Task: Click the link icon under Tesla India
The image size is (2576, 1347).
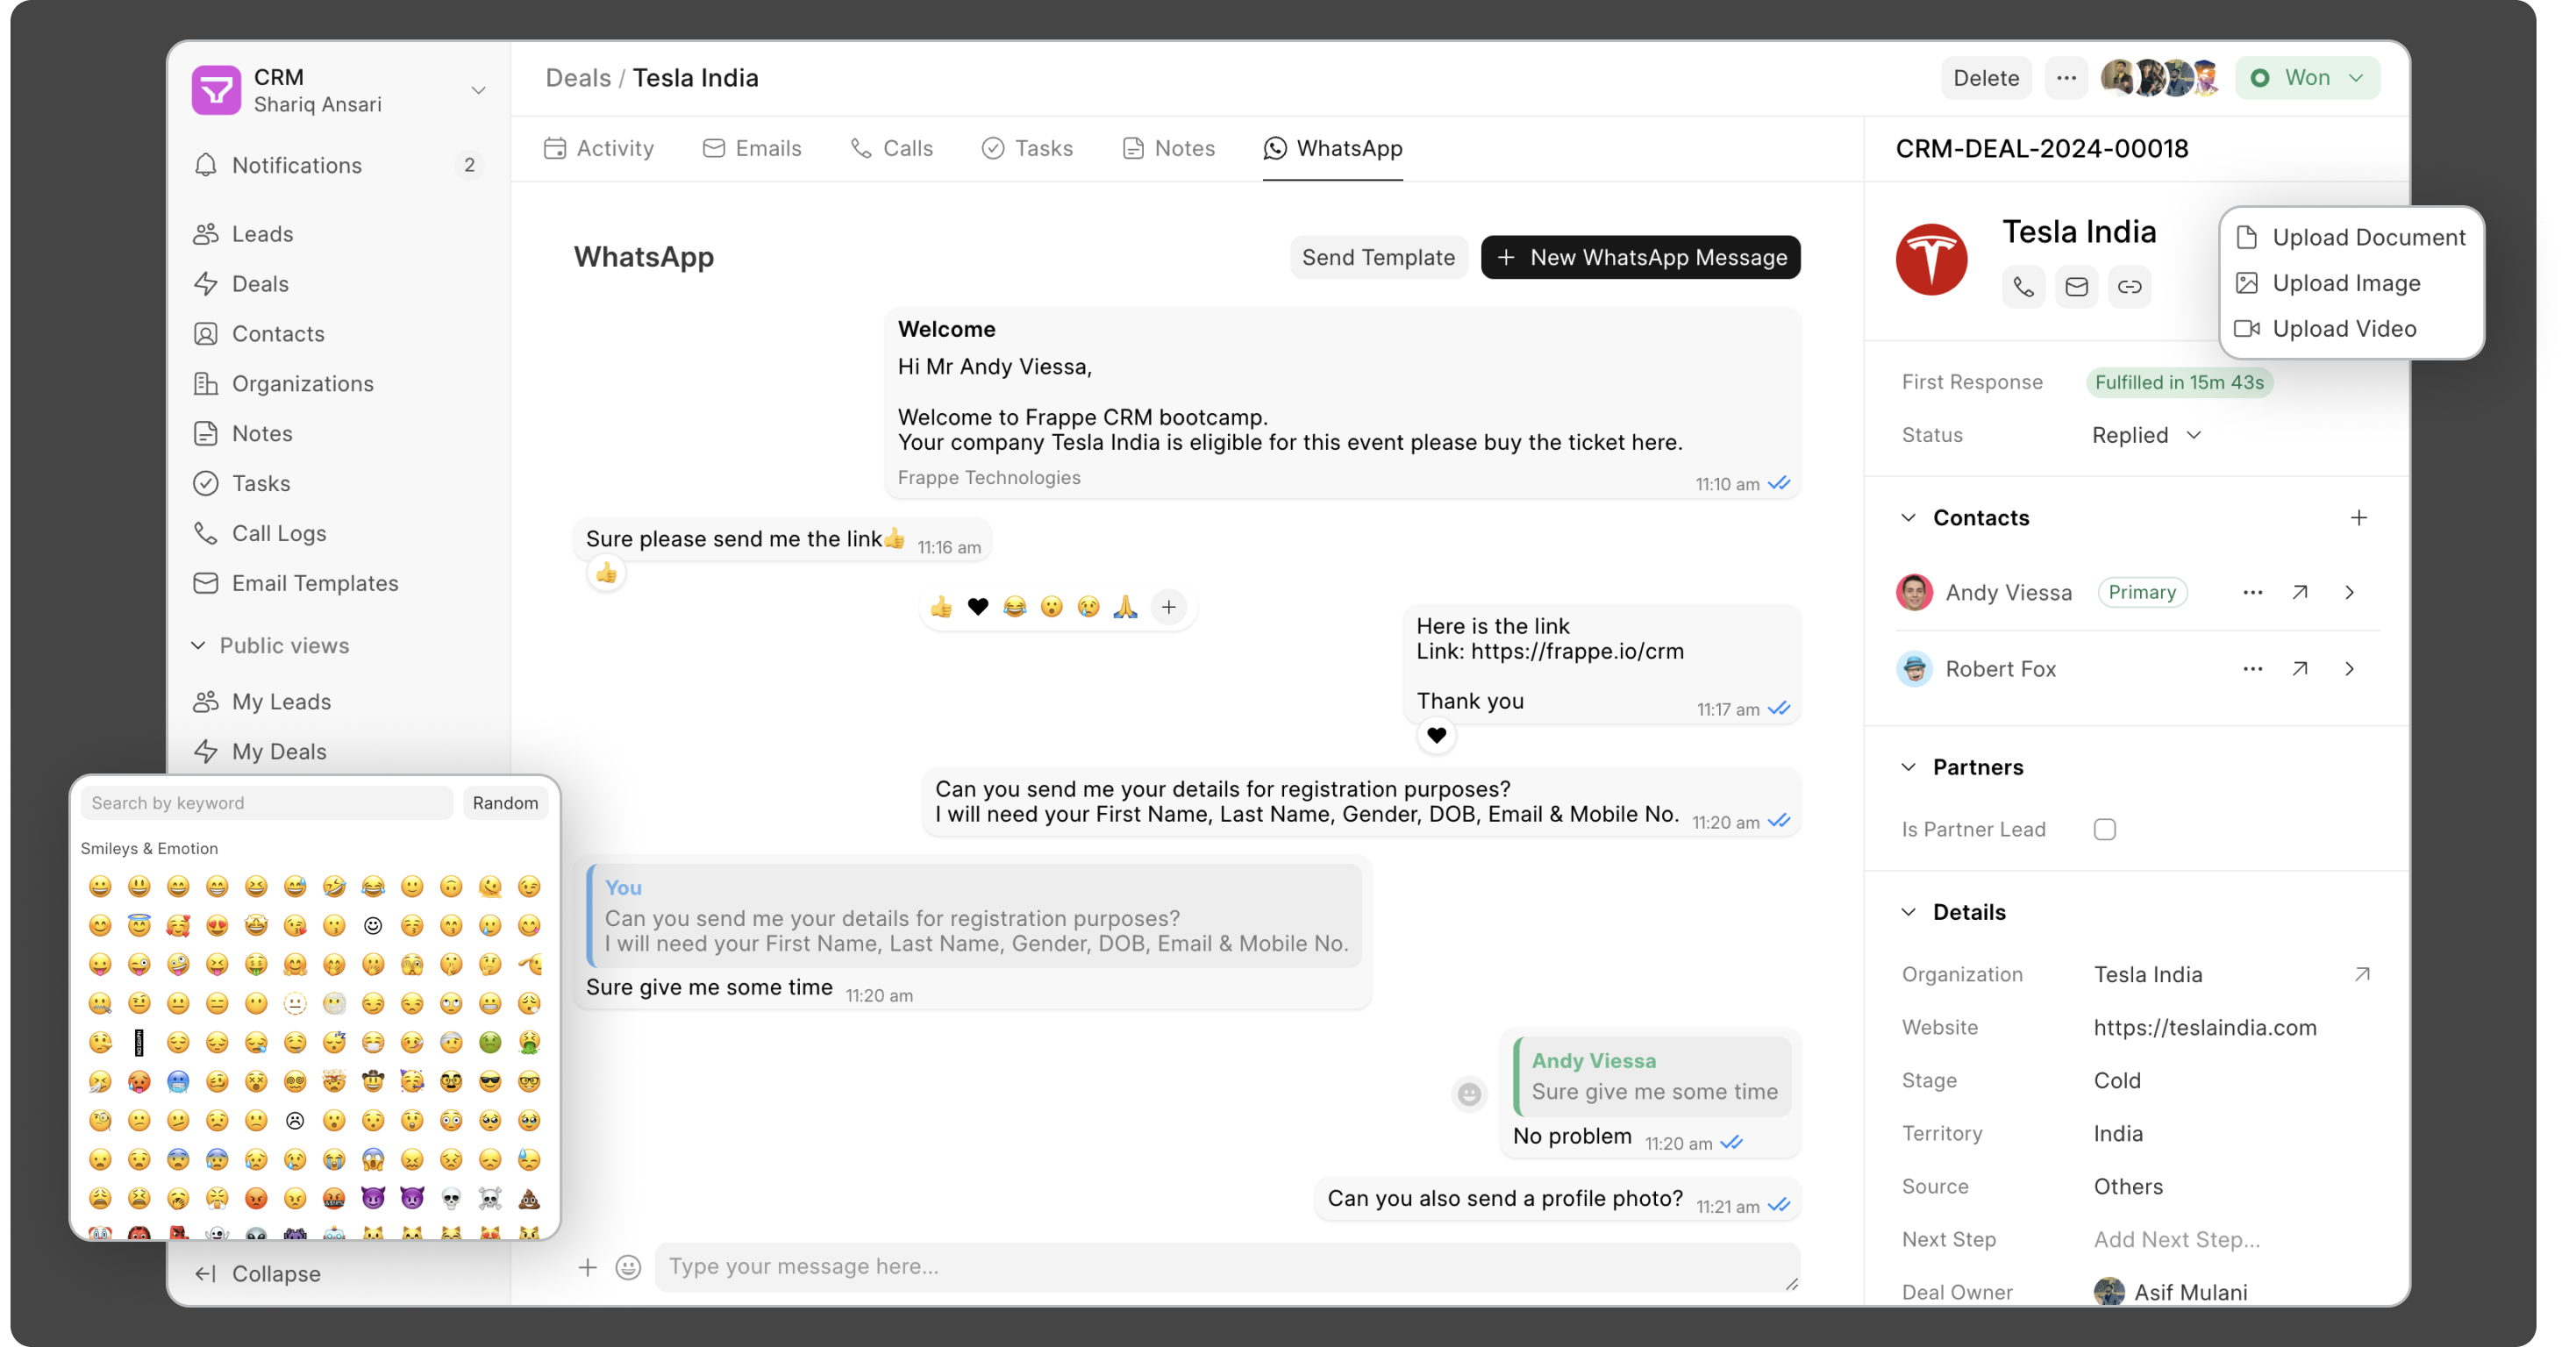Action: pos(2129,287)
